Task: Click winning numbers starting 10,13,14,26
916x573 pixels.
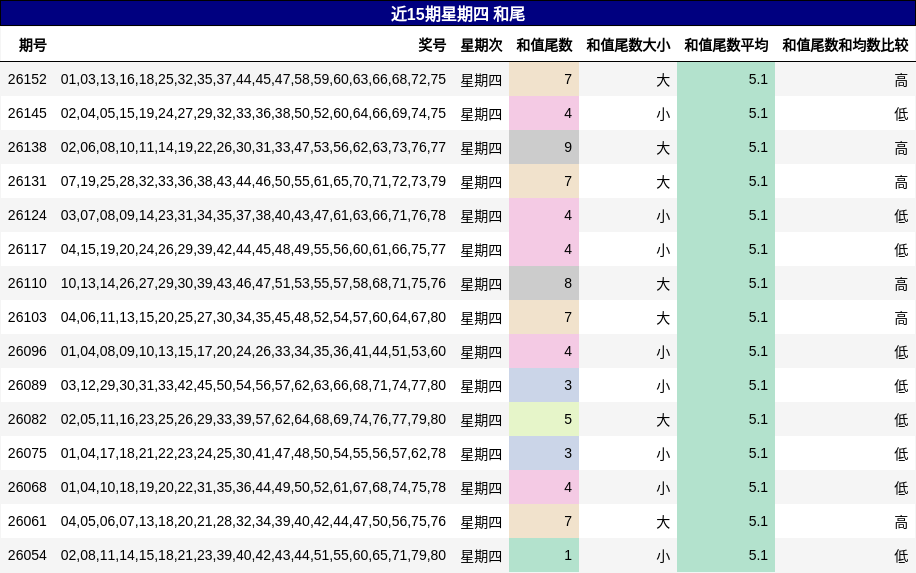Action: (253, 283)
